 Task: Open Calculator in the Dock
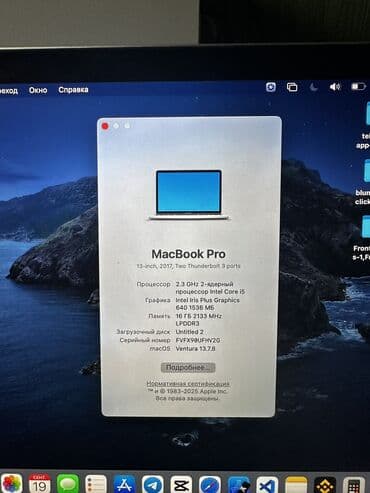pyautogui.click(x=354, y=484)
